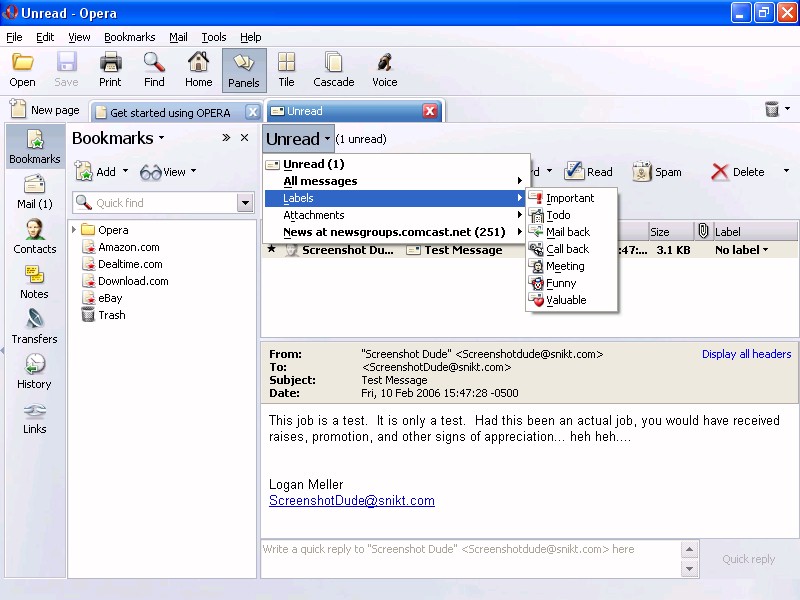This screenshot has height=600, width=800.
Task: Open the Notes panel
Action: click(34, 282)
